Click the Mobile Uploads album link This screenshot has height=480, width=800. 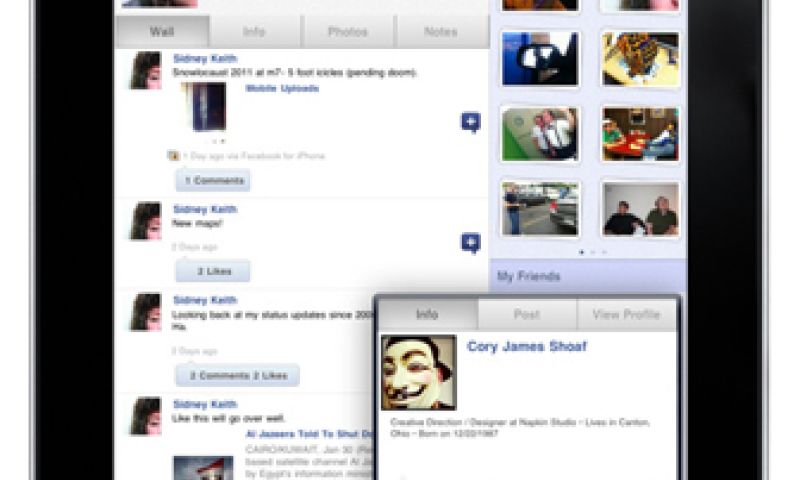282,88
